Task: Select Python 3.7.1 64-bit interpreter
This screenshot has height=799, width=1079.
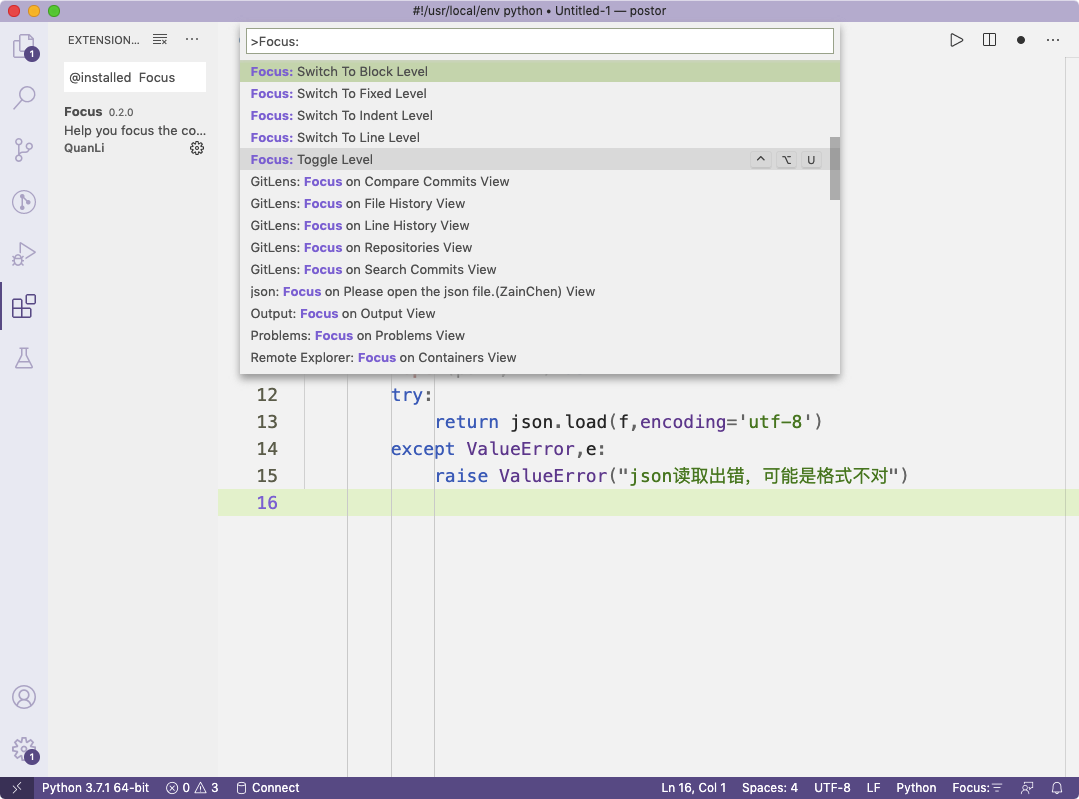Action: pos(96,788)
